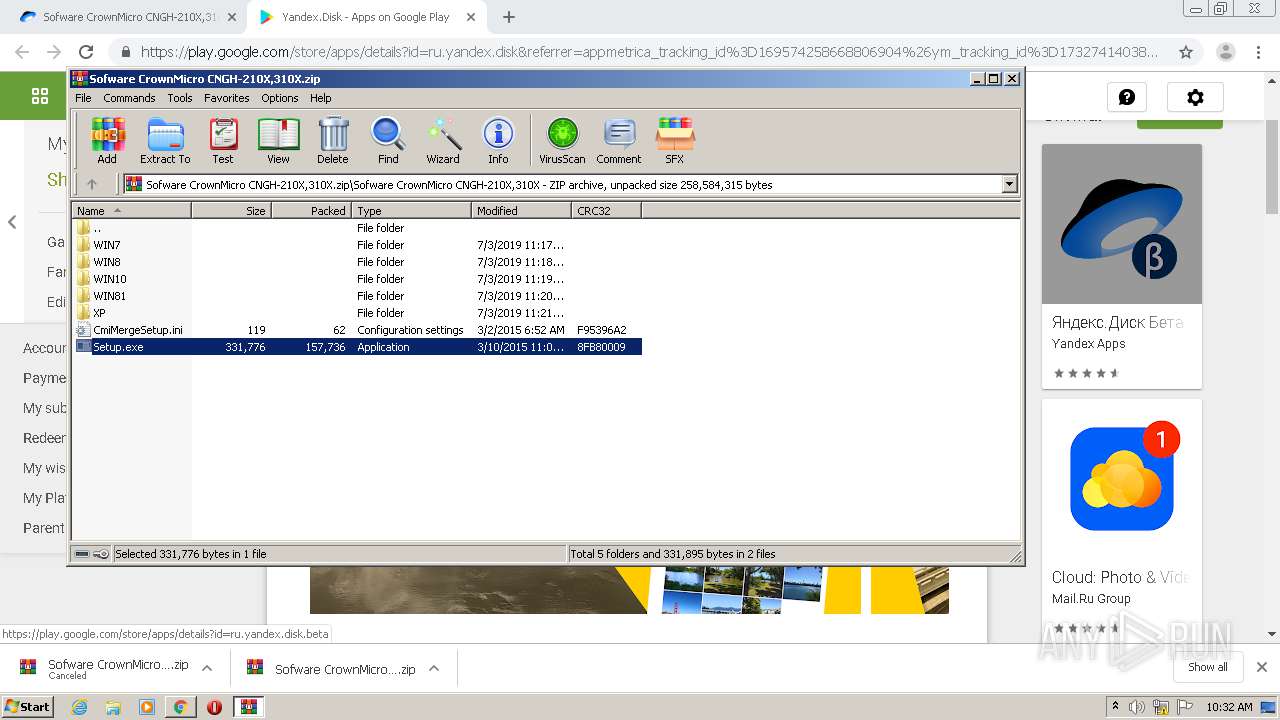The height and width of the screenshot is (720, 1280).
Task: Open the Yandex Apps developer link
Action: 1088,343
